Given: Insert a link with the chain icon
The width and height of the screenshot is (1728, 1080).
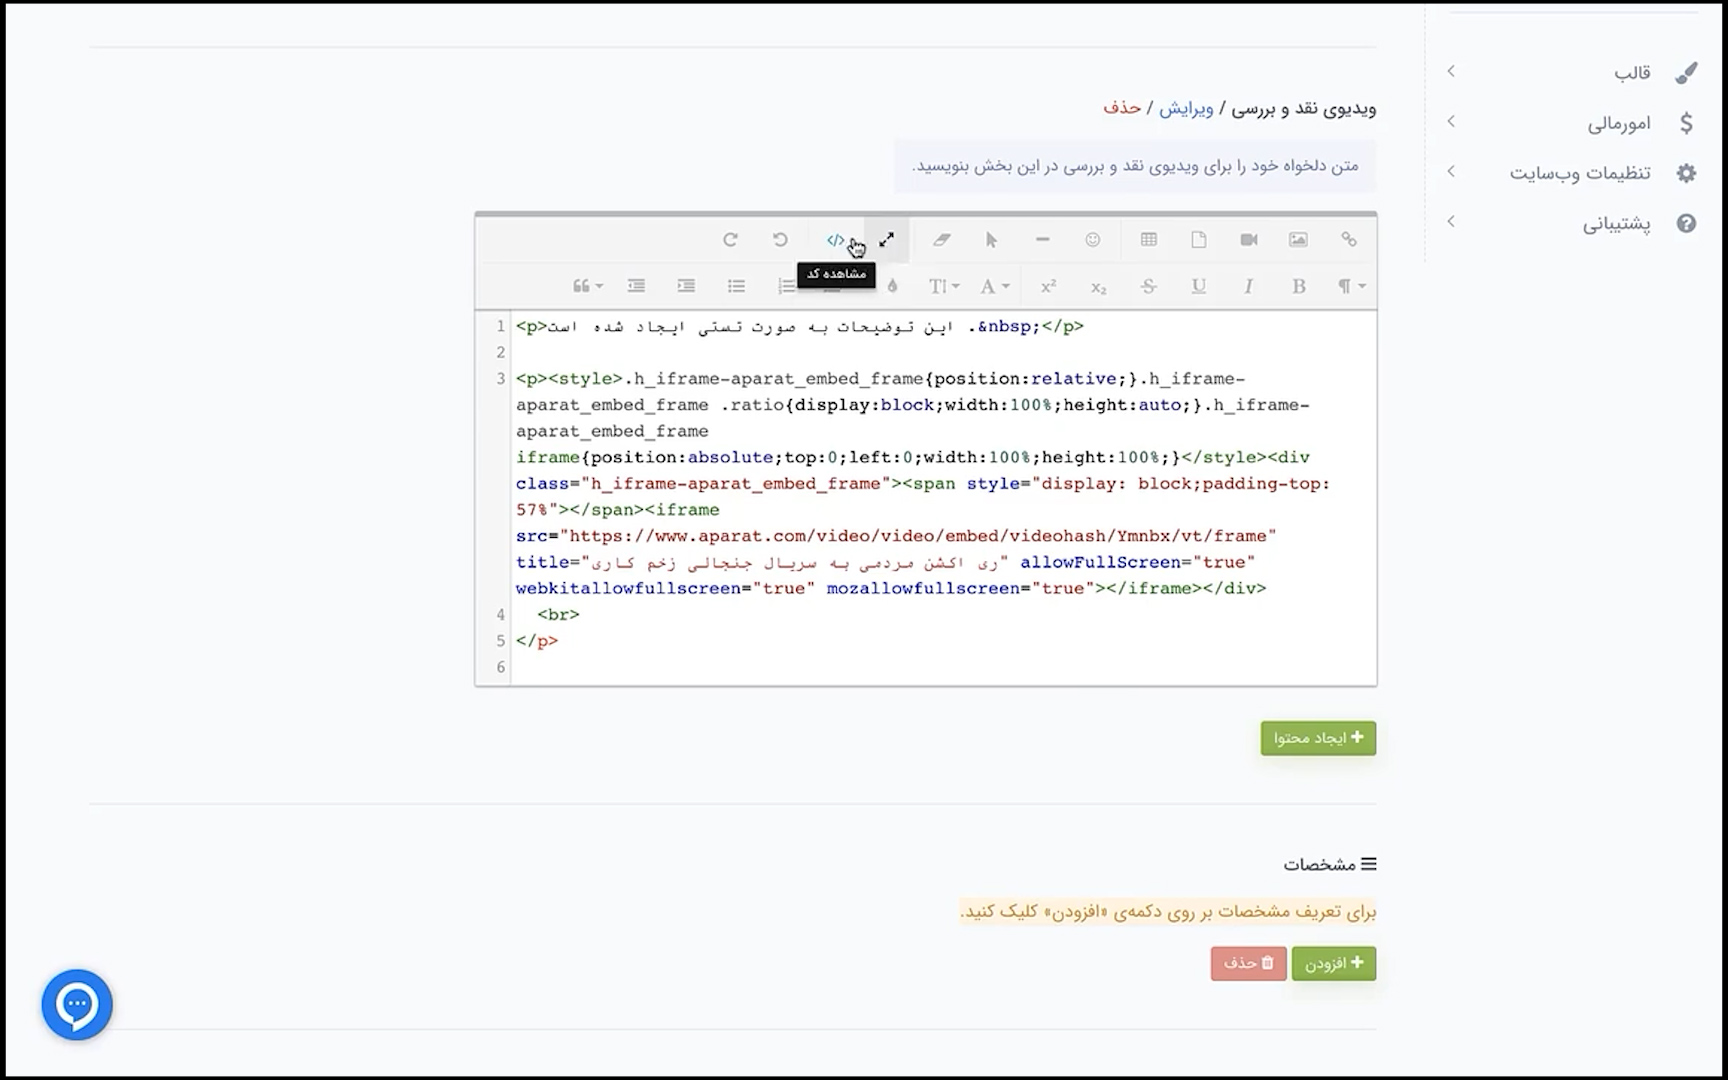Looking at the screenshot, I should click(x=1348, y=240).
